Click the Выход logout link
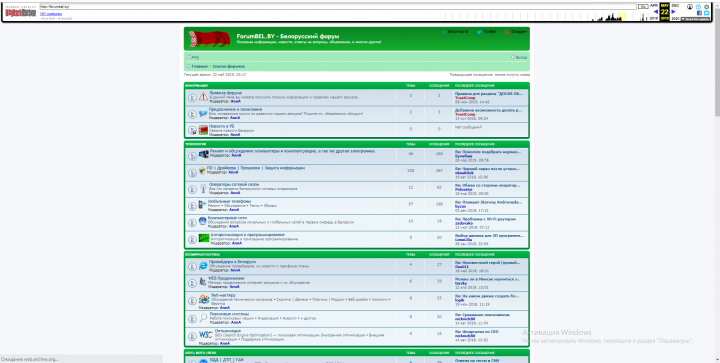Image resolution: width=720 pixels, height=363 pixels. click(519, 57)
